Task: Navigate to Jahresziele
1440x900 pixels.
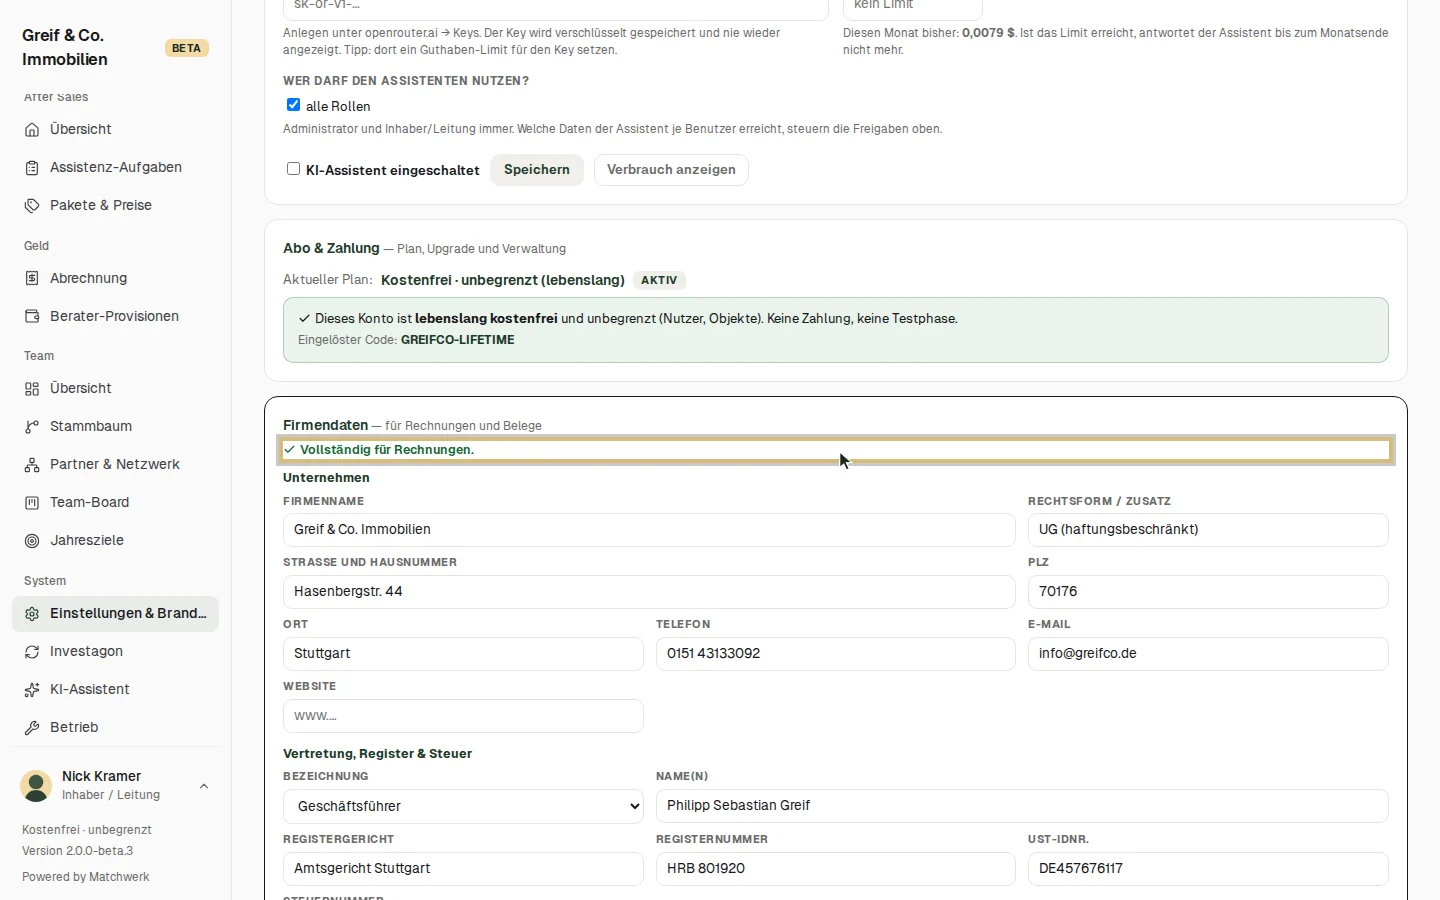Action: [x=115, y=540]
